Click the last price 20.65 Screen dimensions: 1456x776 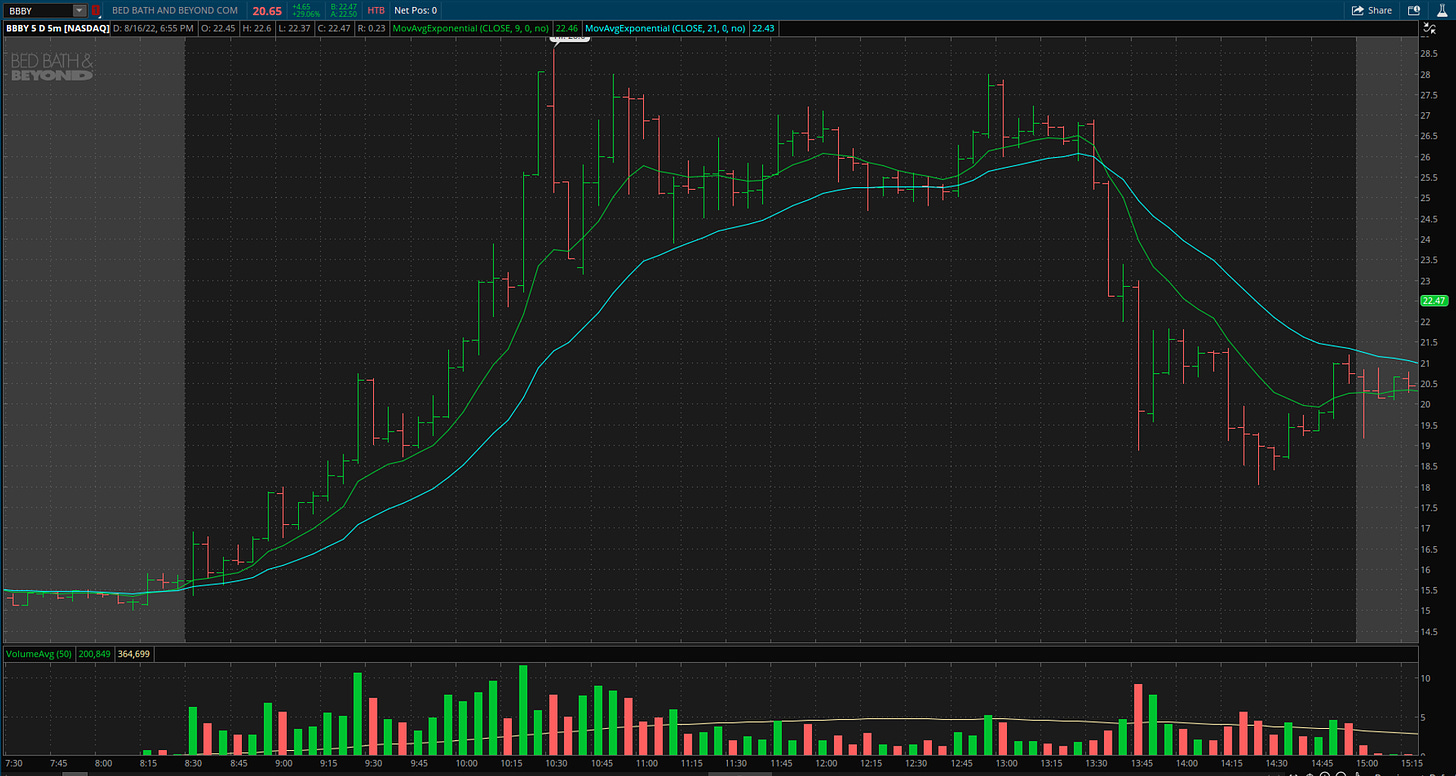click(267, 10)
